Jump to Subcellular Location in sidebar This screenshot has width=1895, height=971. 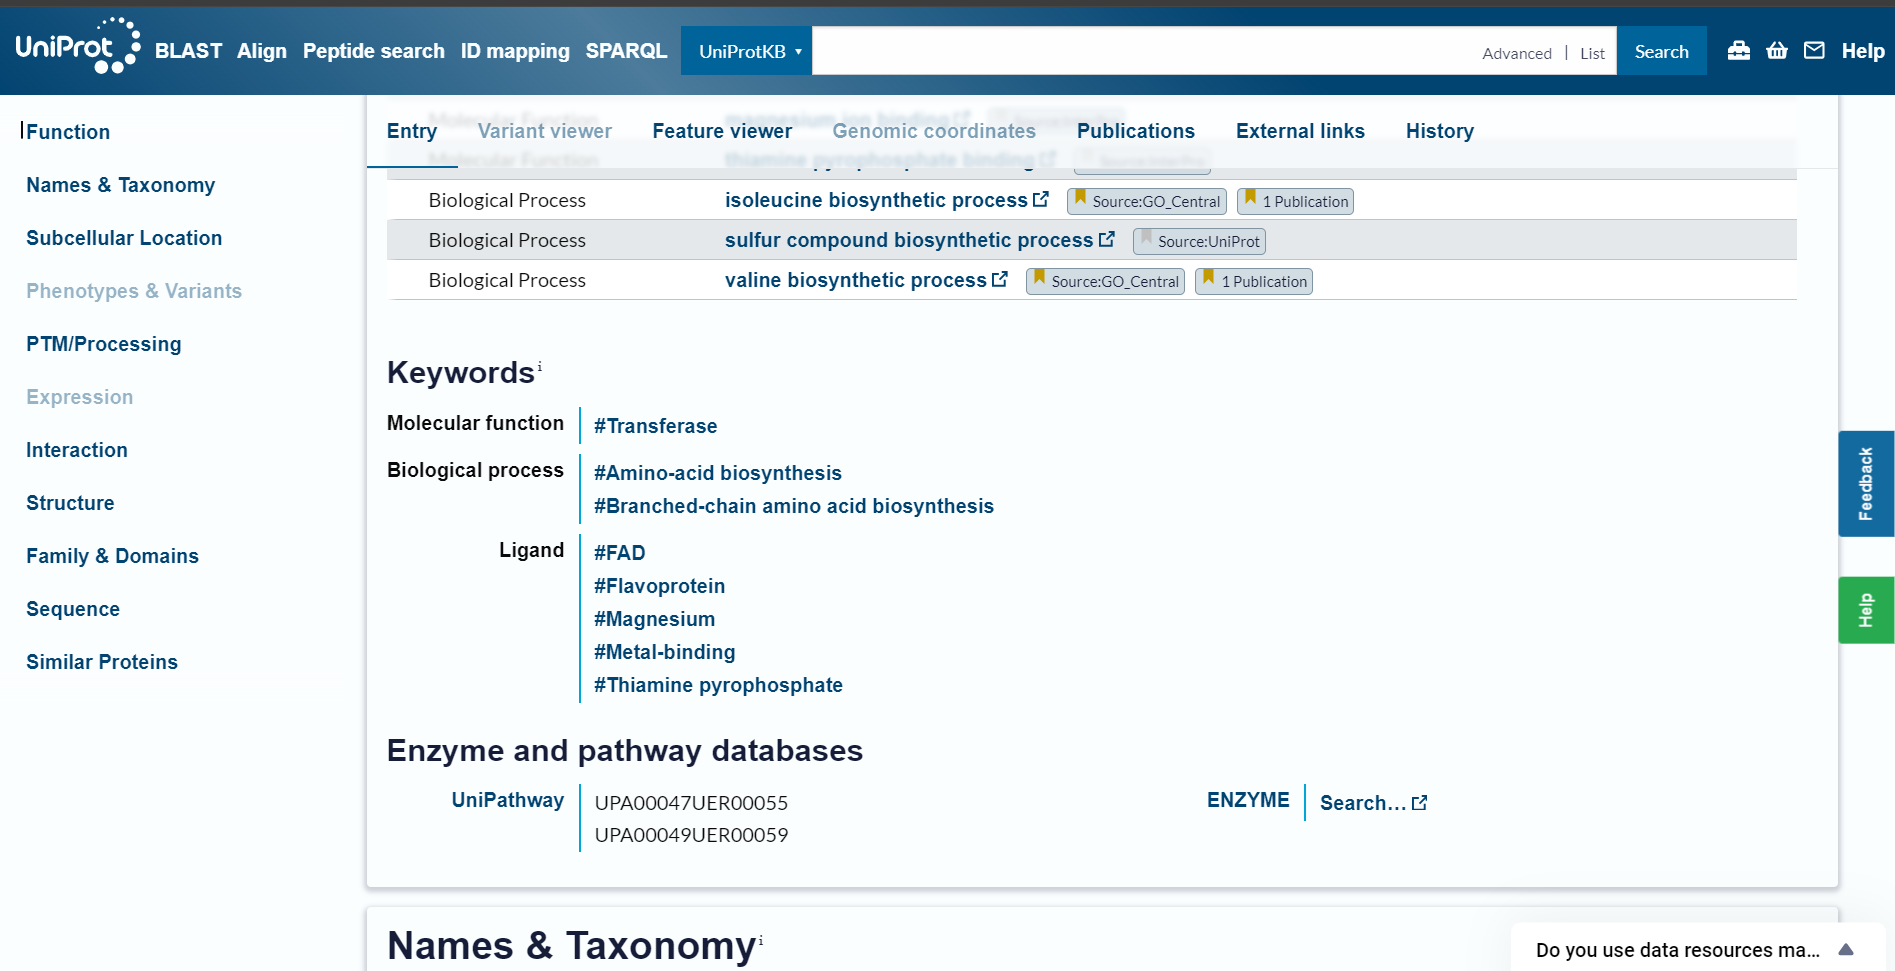pyautogui.click(x=124, y=238)
